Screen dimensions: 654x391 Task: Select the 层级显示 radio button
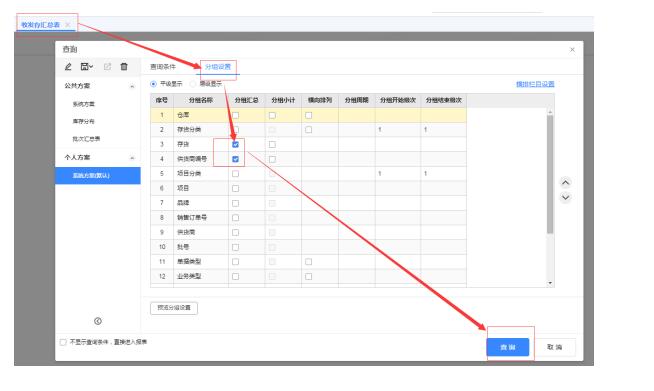pyautogui.click(x=192, y=84)
